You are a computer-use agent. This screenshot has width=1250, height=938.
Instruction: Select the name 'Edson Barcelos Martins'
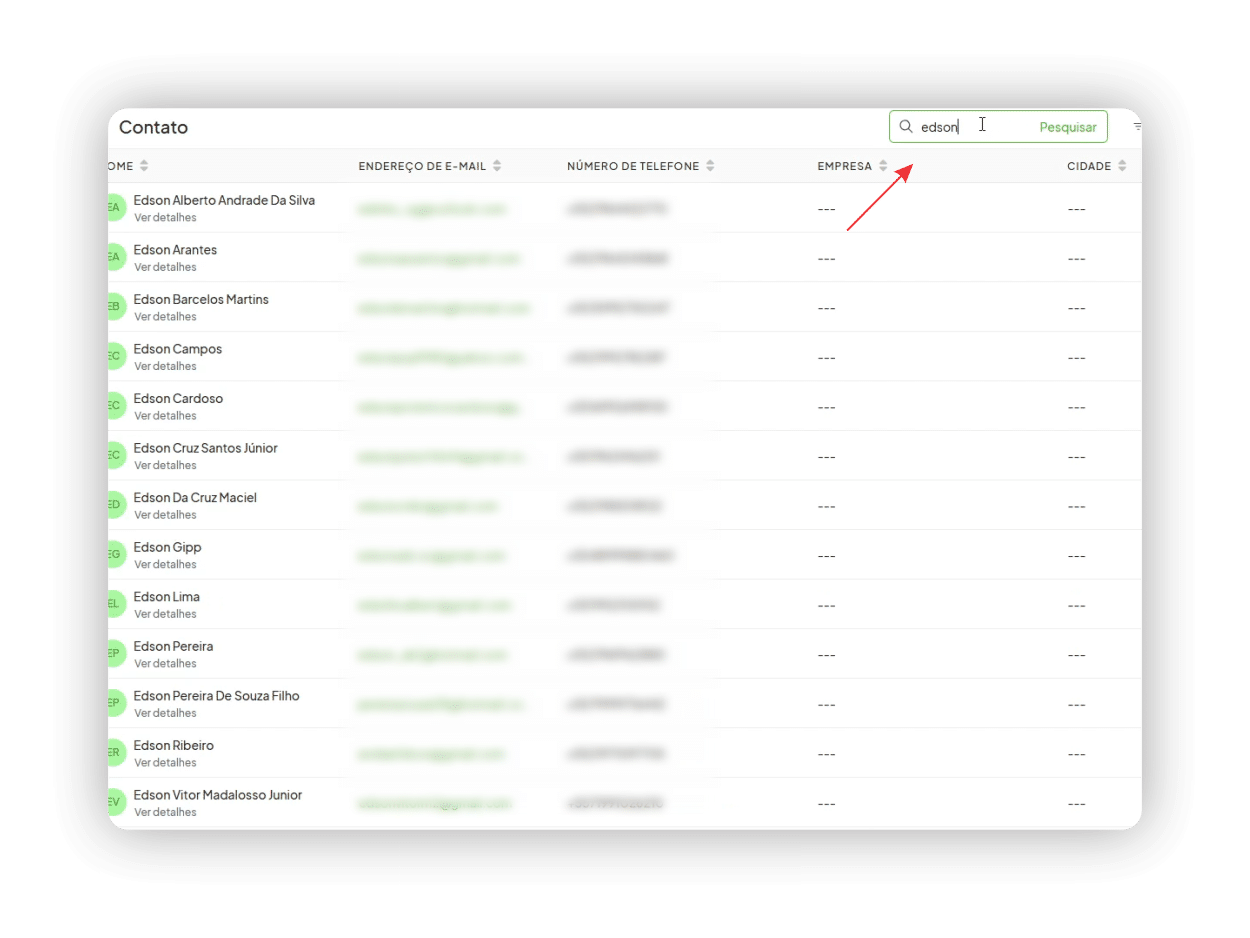(201, 299)
